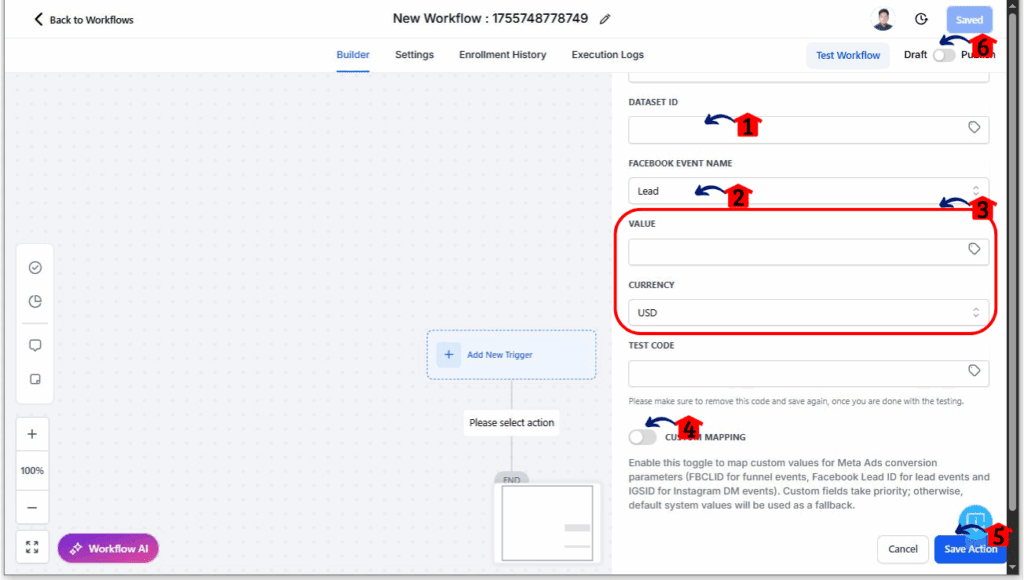This screenshot has height=580, width=1024.
Task: Go back to Workflows
Action: click(x=84, y=20)
